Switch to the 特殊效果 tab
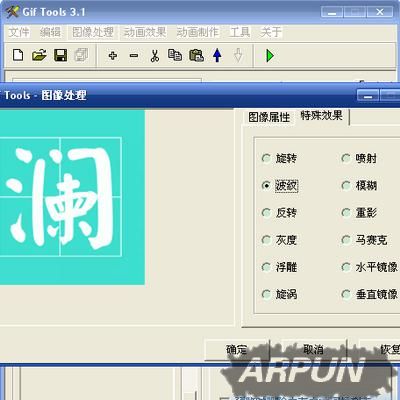 [x=322, y=116]
